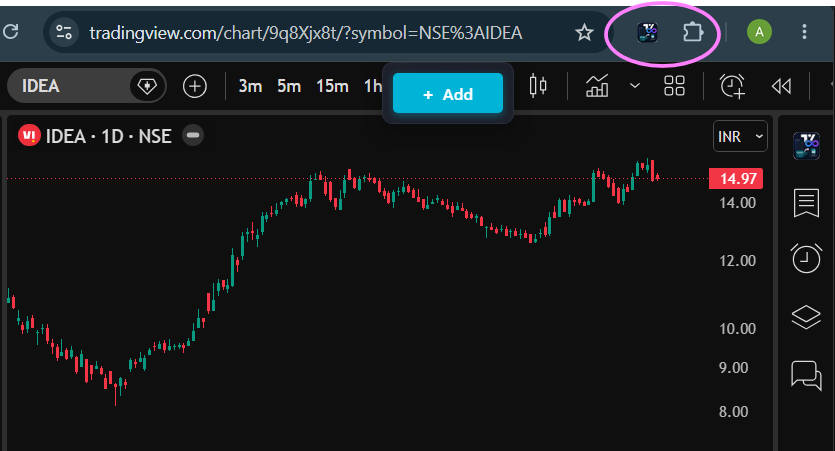This screenshot has height=451, width=835.
Task: Click the 10.00 price axis label
Action: tap(738, 329)
